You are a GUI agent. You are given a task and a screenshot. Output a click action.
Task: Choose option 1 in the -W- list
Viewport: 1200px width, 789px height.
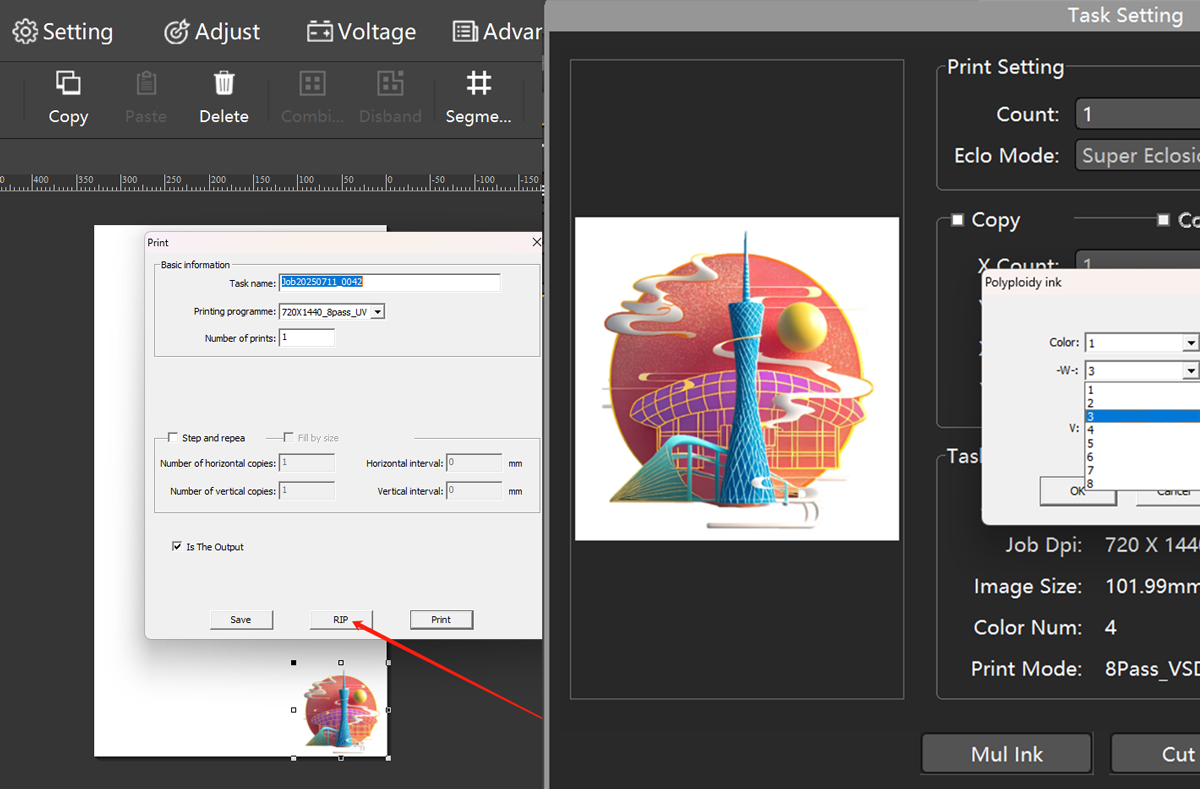(1142, 390)
